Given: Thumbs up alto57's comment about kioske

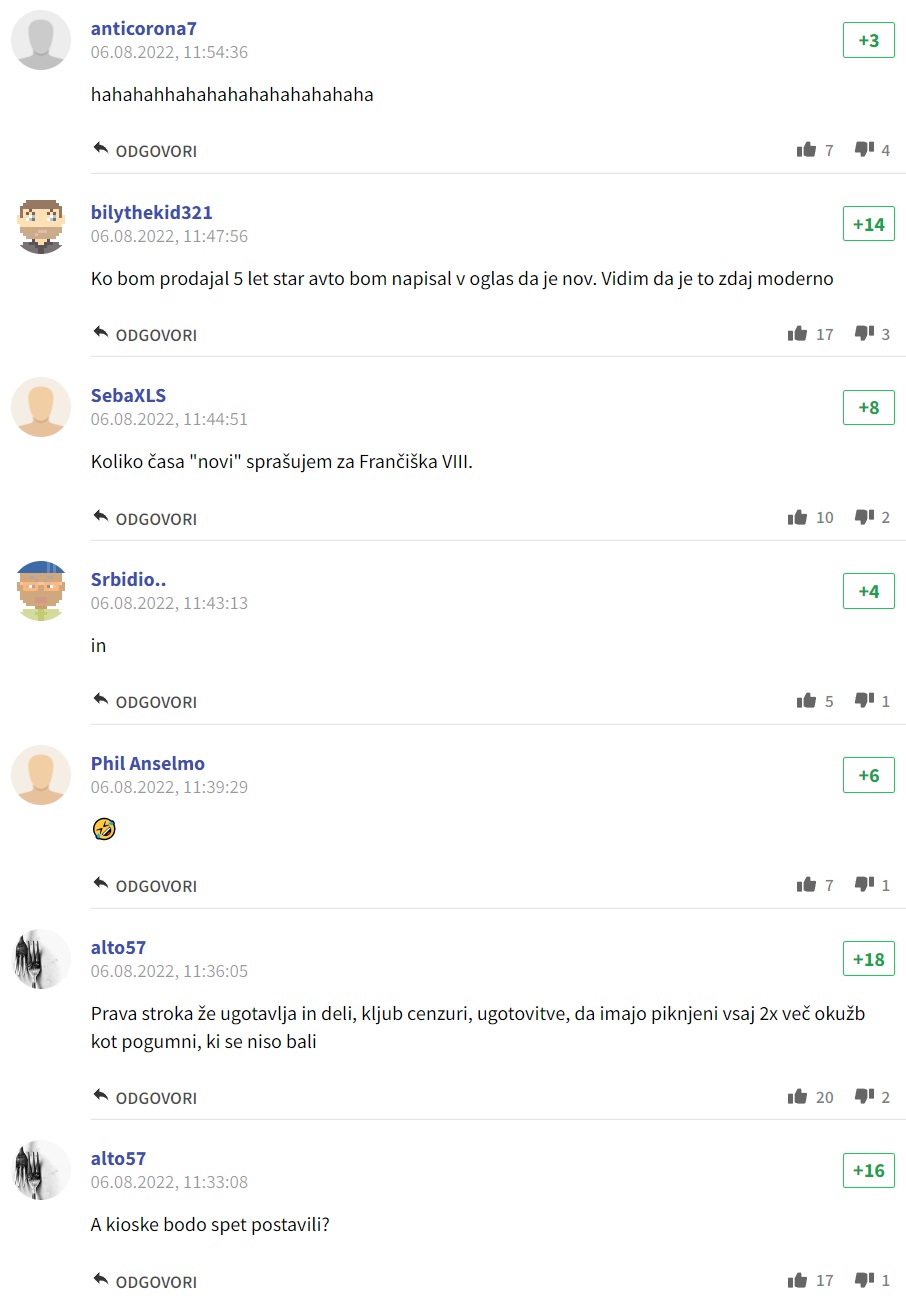Looking at the screenshot, I should click(798, 1281).
